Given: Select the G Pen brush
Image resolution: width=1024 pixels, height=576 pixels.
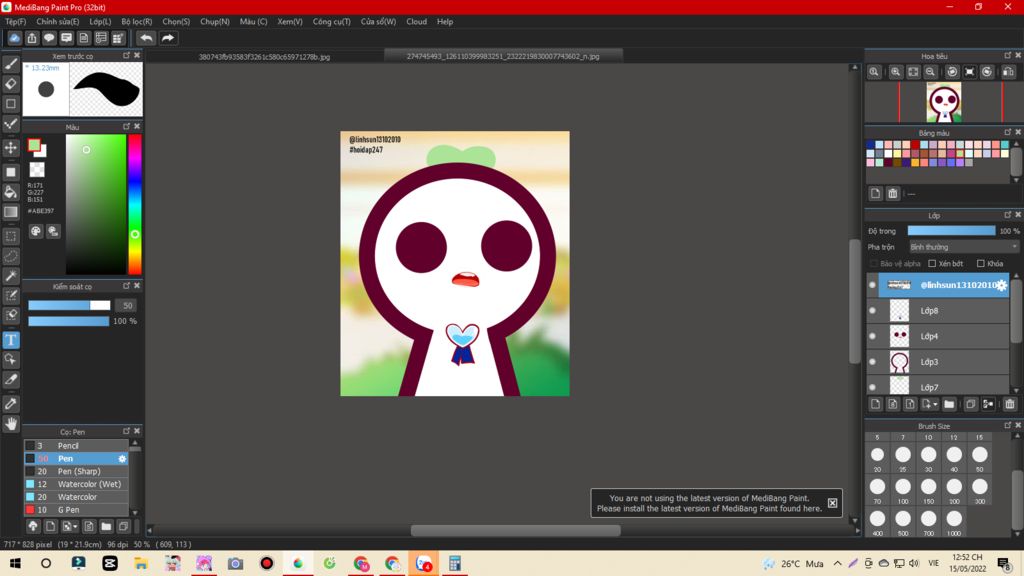Looking at the screenshot, I should pyautogui.click(x=76, y=509).
